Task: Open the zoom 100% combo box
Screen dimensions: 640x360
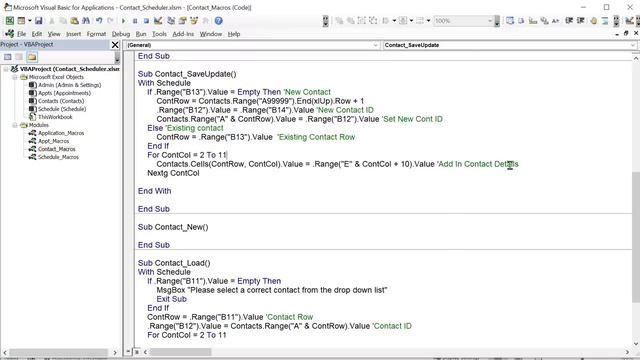Action: click(x=463, y=21)
